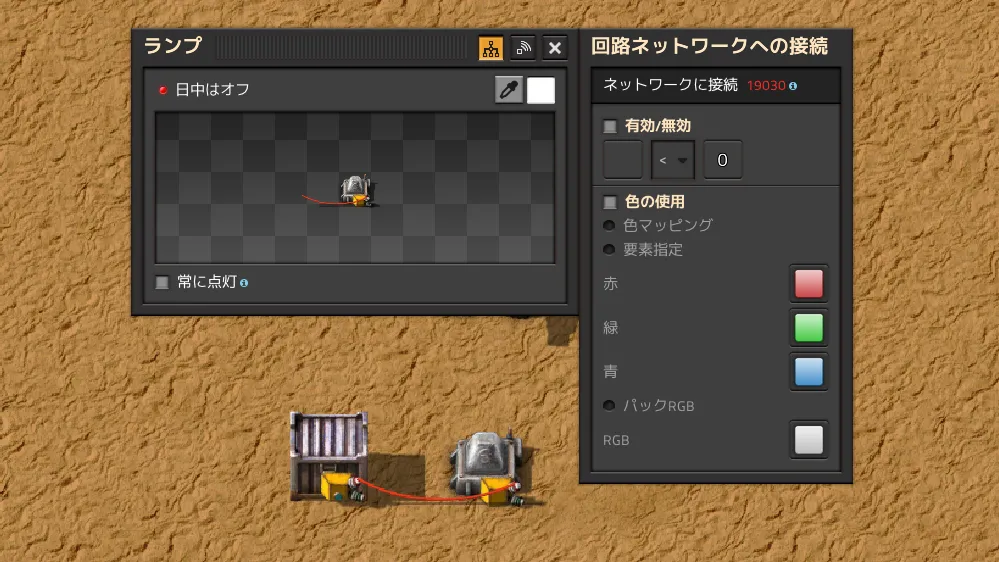Image resolution: width=999 pixels, height=562 pixels.
Task: Pick the green signal slot for 緑
Action: 809,328
